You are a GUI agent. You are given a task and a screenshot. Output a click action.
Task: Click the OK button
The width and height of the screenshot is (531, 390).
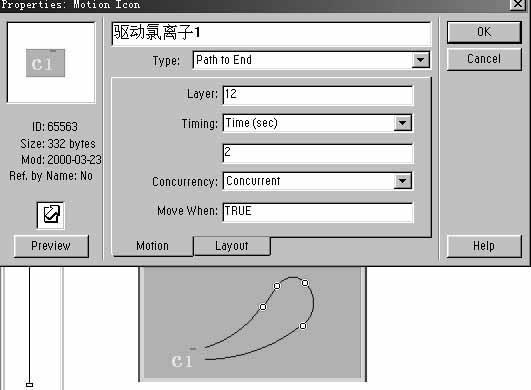484,32
